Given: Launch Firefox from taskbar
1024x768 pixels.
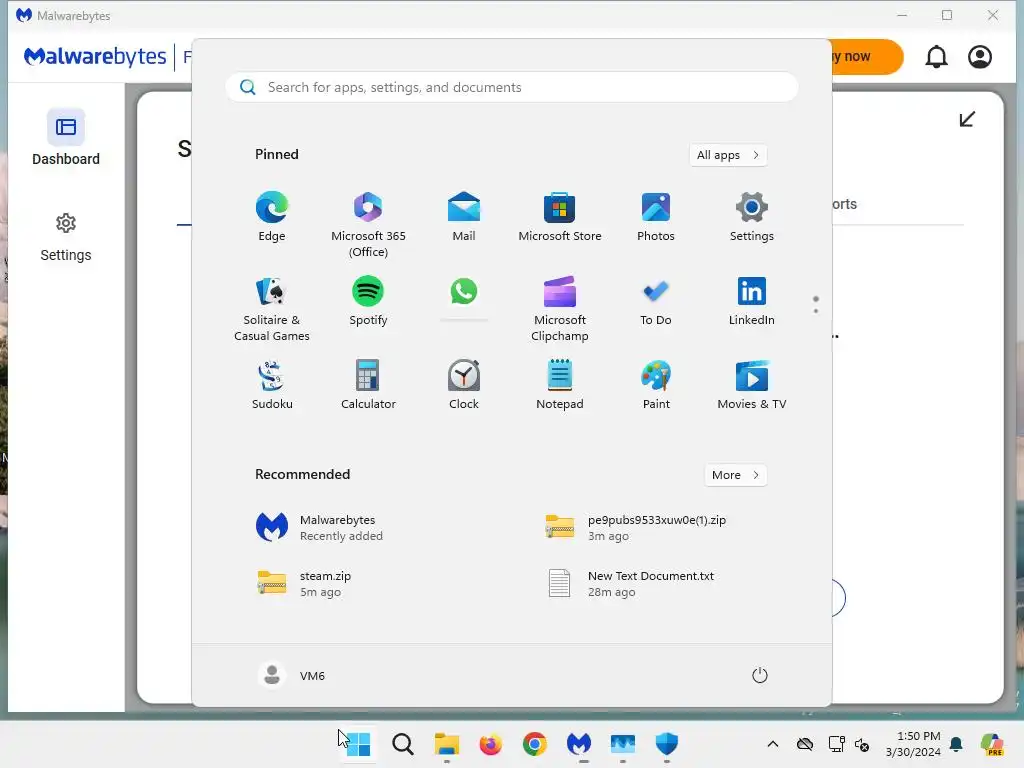Looking at the screenshot, I should [x=490, y=744].
